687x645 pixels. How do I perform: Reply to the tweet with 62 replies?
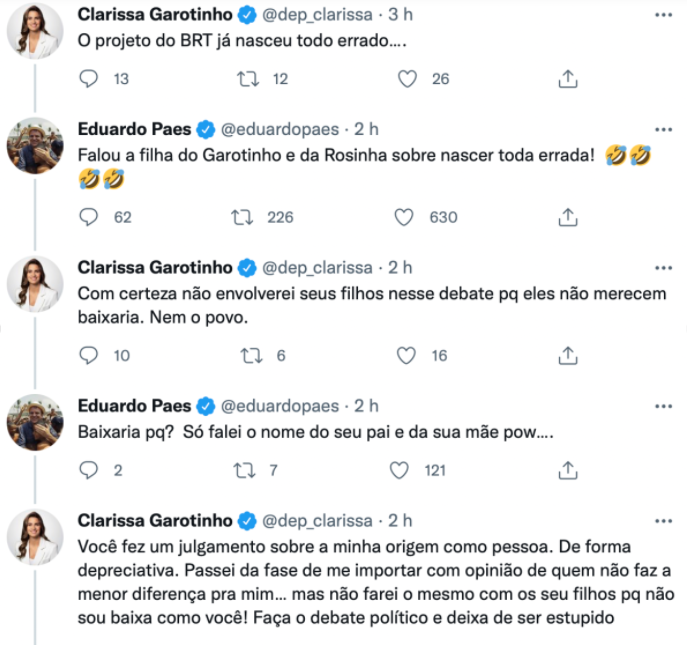(89, 217)
